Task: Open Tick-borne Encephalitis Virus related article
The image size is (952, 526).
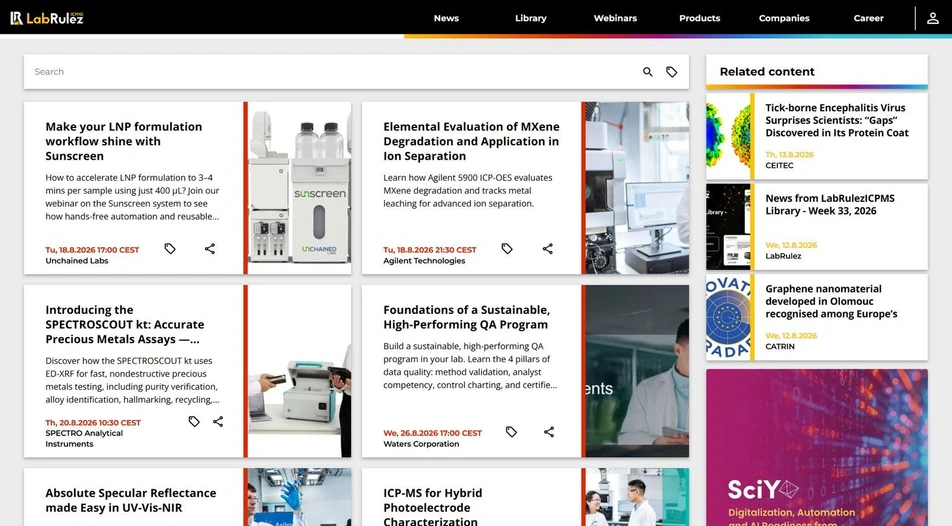Action: click(837, 120)
